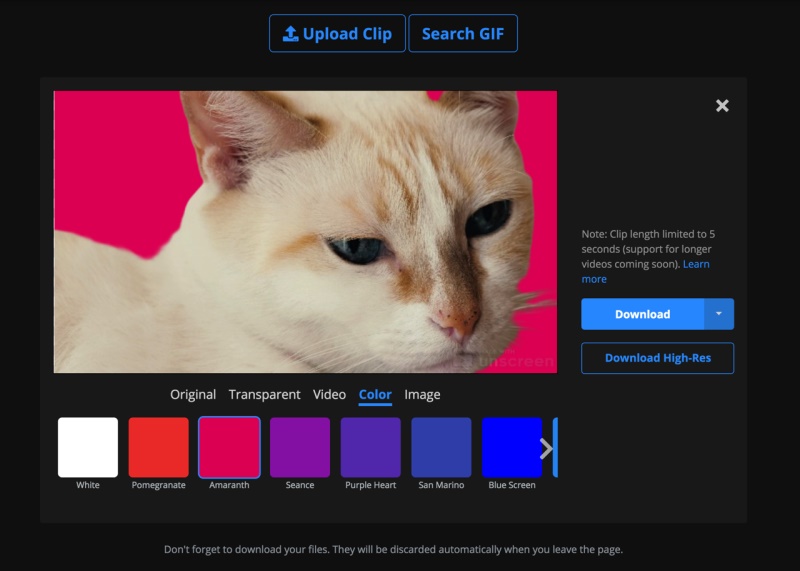Choose the White color swatch

(88, 448)
